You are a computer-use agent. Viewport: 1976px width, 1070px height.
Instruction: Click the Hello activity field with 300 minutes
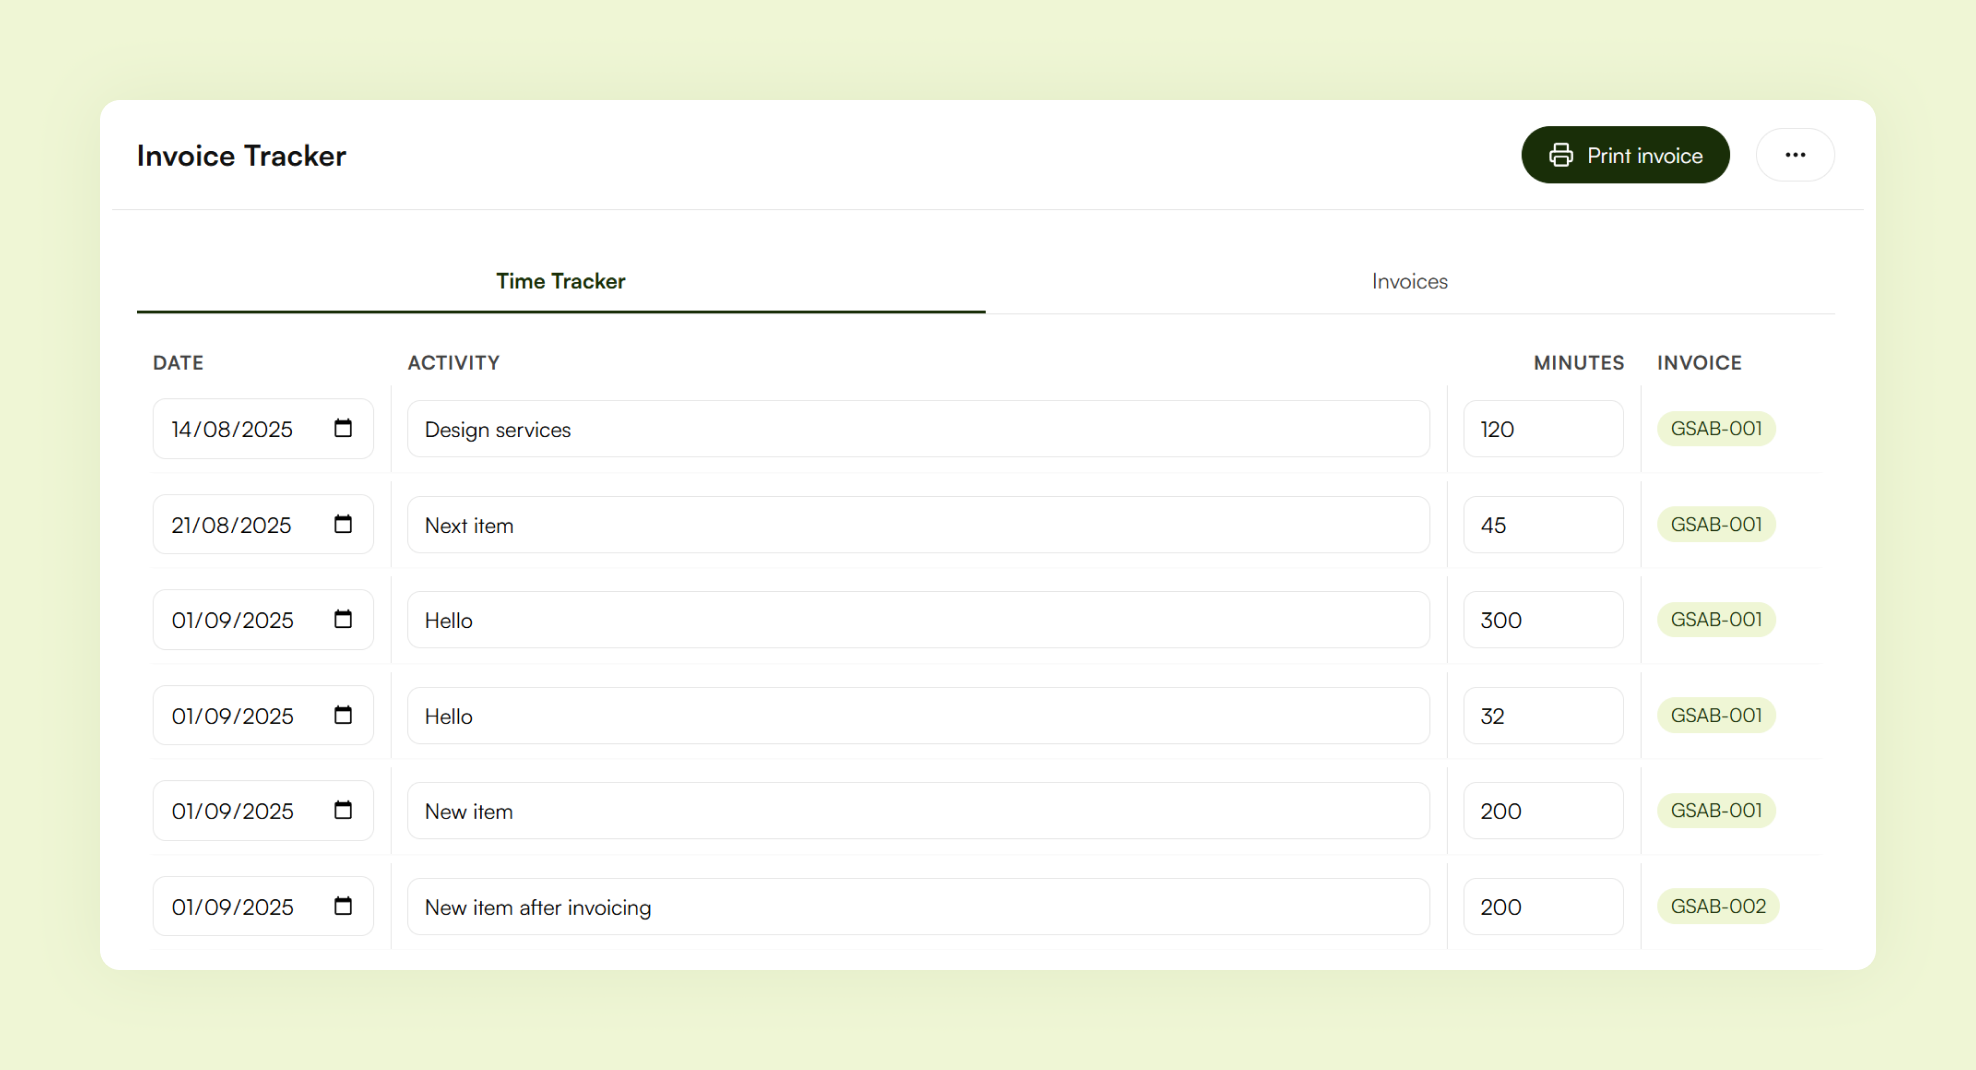[918, 620]
